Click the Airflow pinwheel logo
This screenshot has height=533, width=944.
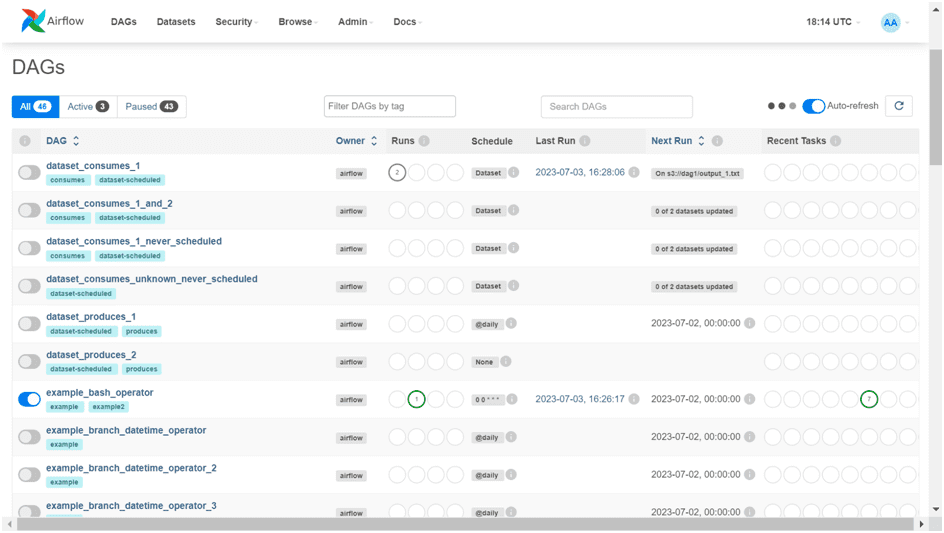click(x=33, y=21)
